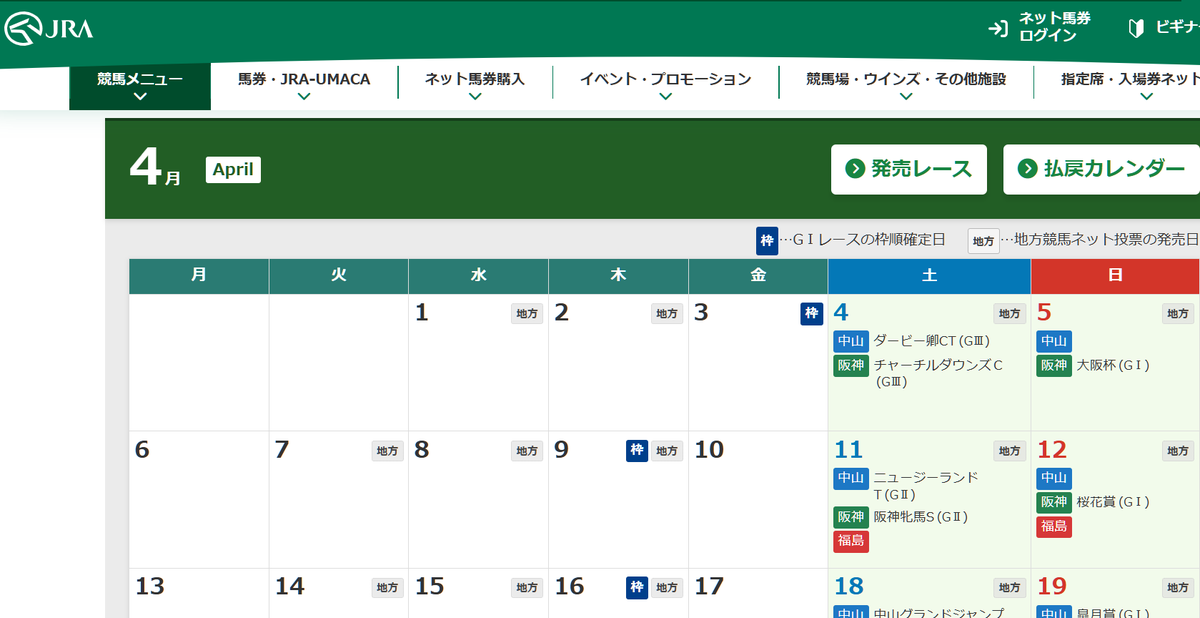1200x618 pixels.
Task: Click the 地方 badge on April 15
Action: coord(527,588)
